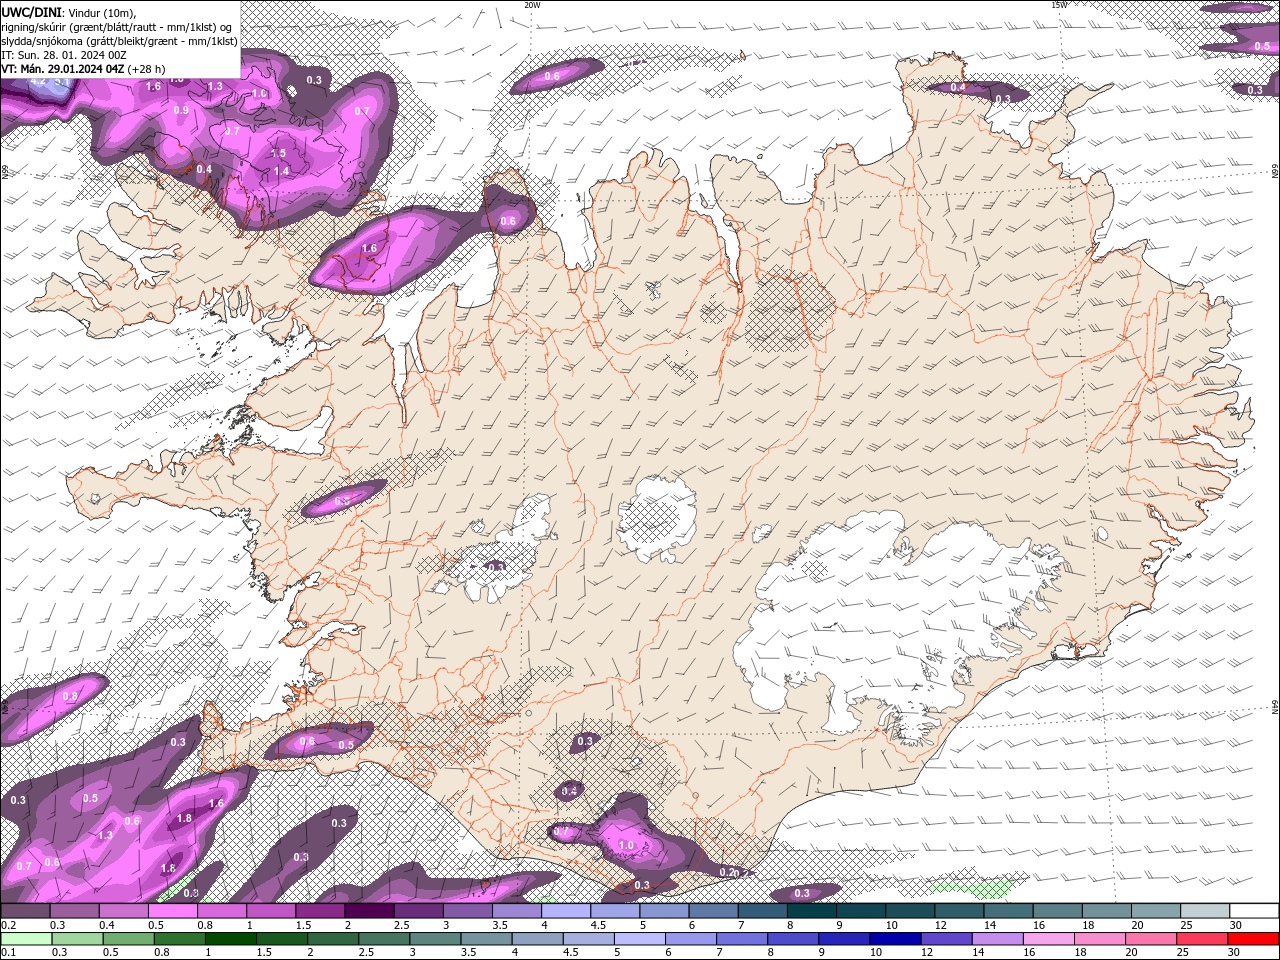Click the 64N latitude label at right edge
1280x960 pixels.
click(1275, 707)
